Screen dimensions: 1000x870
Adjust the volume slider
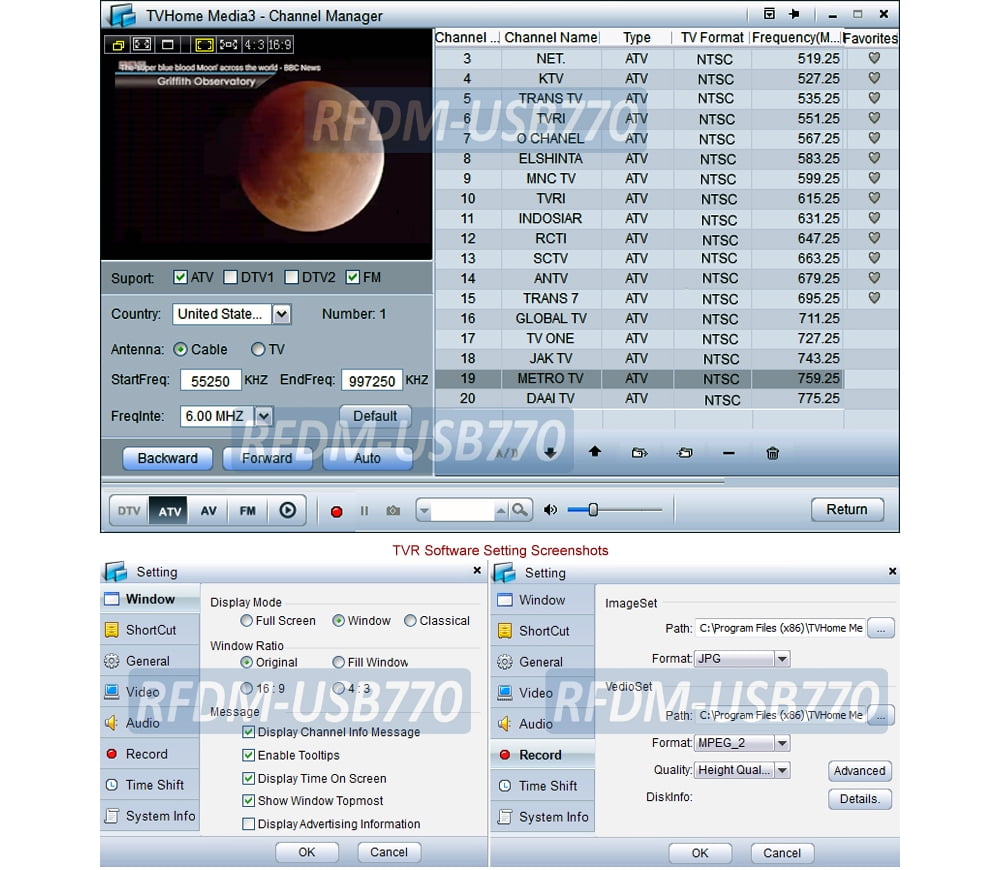tap(593, 510)
